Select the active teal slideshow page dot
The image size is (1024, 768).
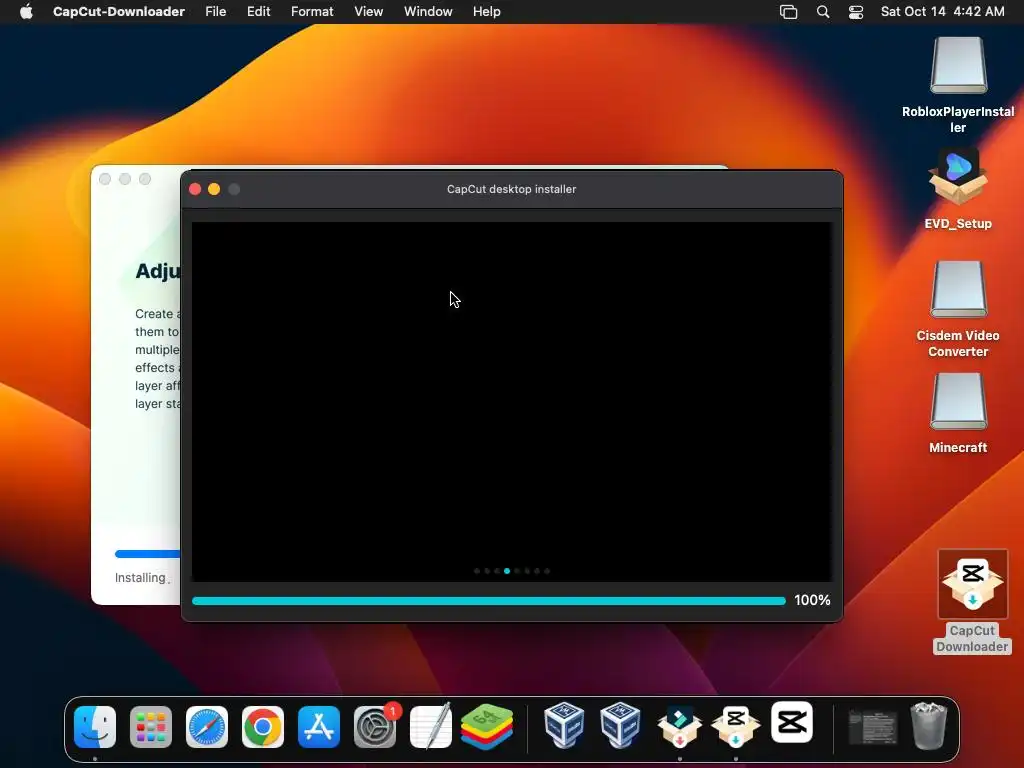coord(507,571)
